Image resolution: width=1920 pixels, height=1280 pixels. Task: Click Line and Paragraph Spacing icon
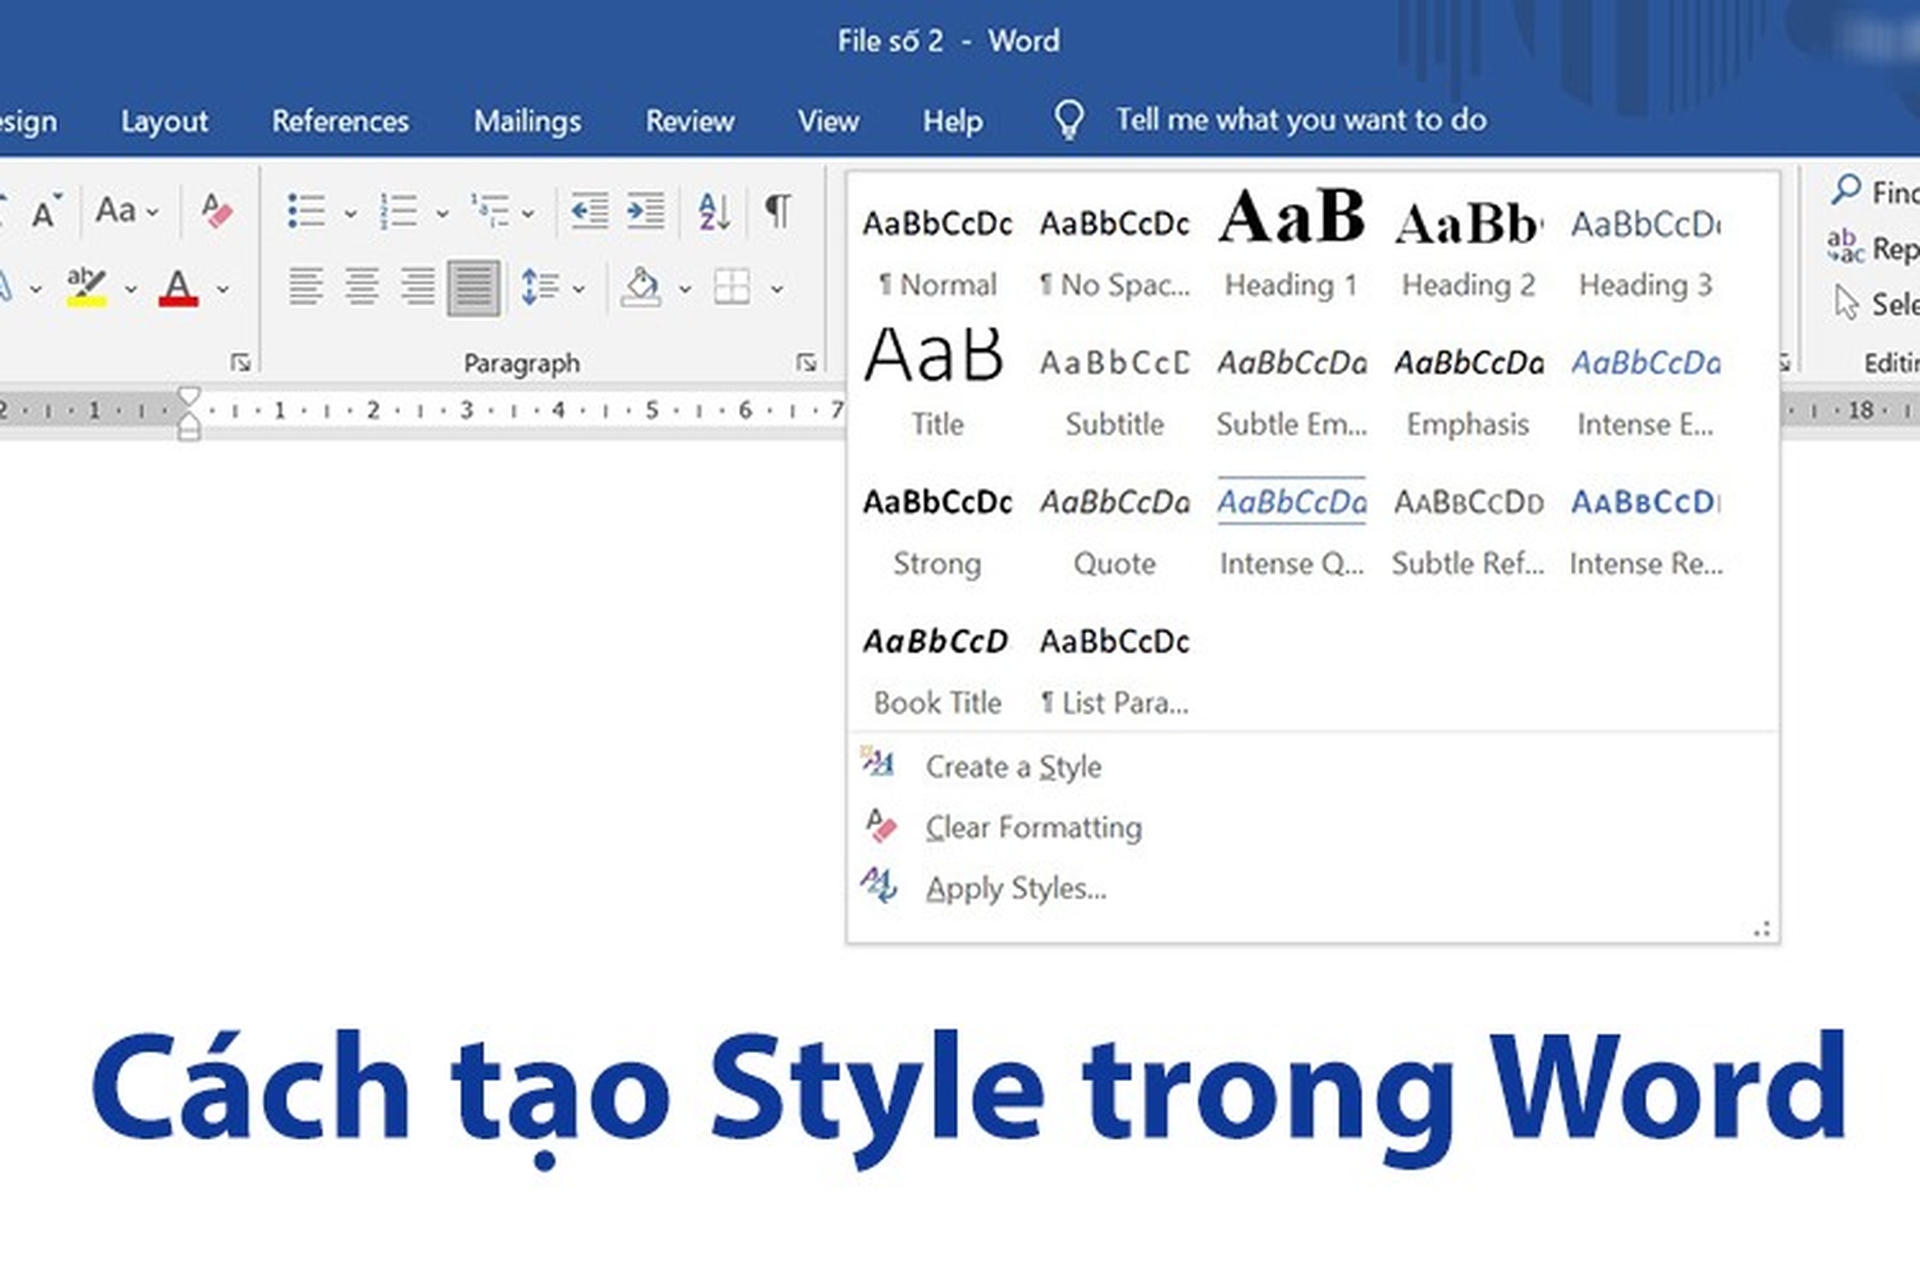coord(540,288)
